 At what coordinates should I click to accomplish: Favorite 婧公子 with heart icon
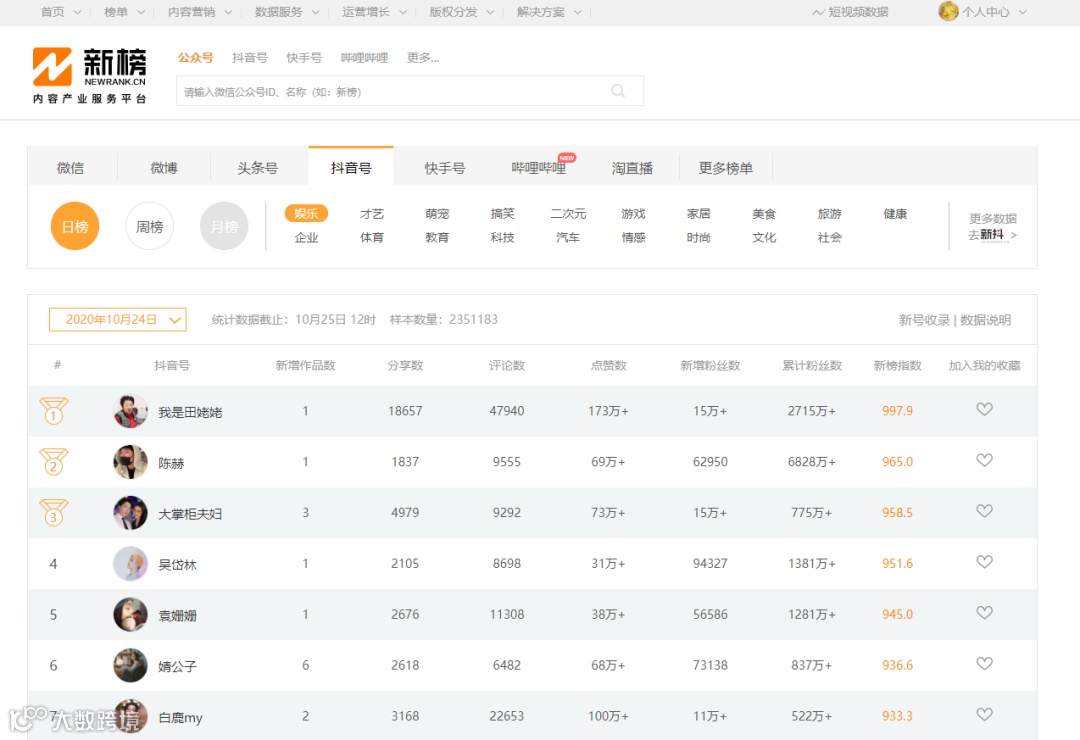(x=984, y=664)
